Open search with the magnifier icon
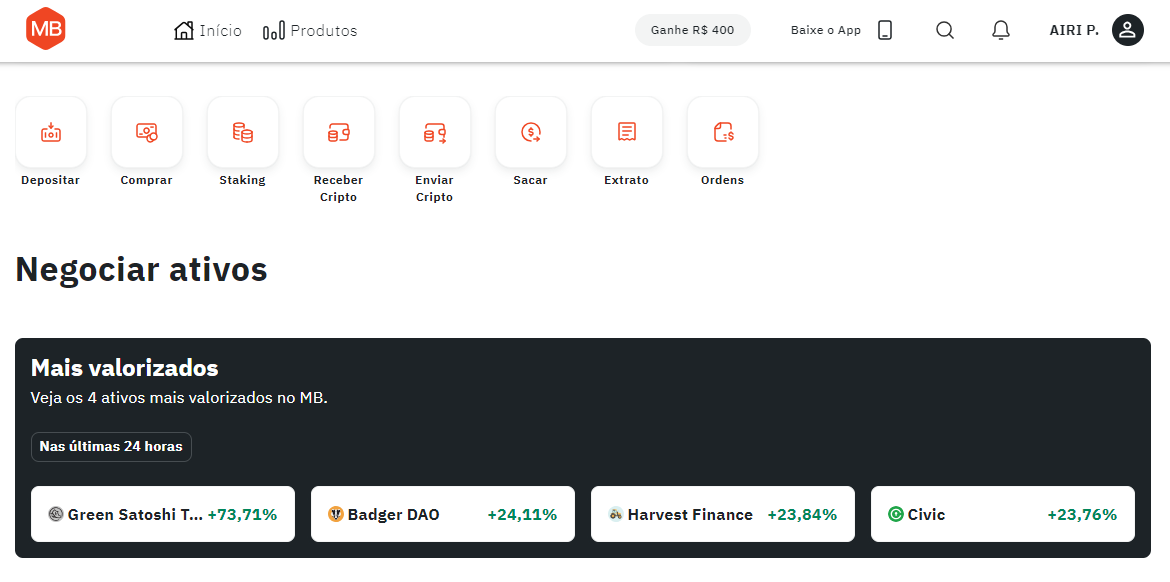Screen dimensions: 1170x582 945,30
